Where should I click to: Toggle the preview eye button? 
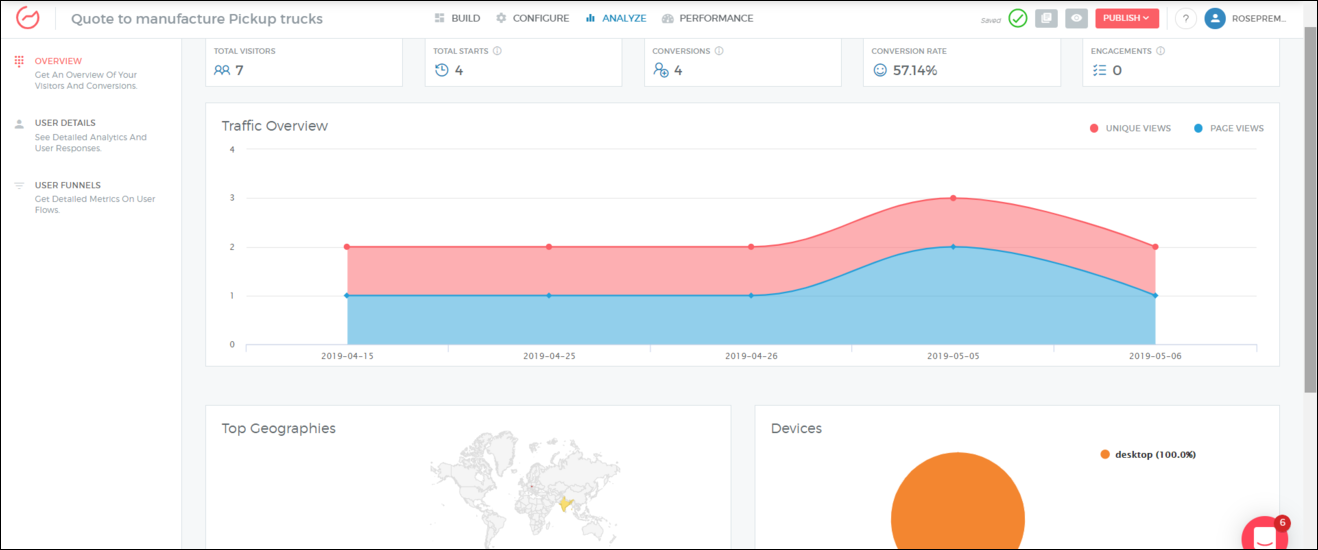pyautogui.click(x=1076, y=18)
